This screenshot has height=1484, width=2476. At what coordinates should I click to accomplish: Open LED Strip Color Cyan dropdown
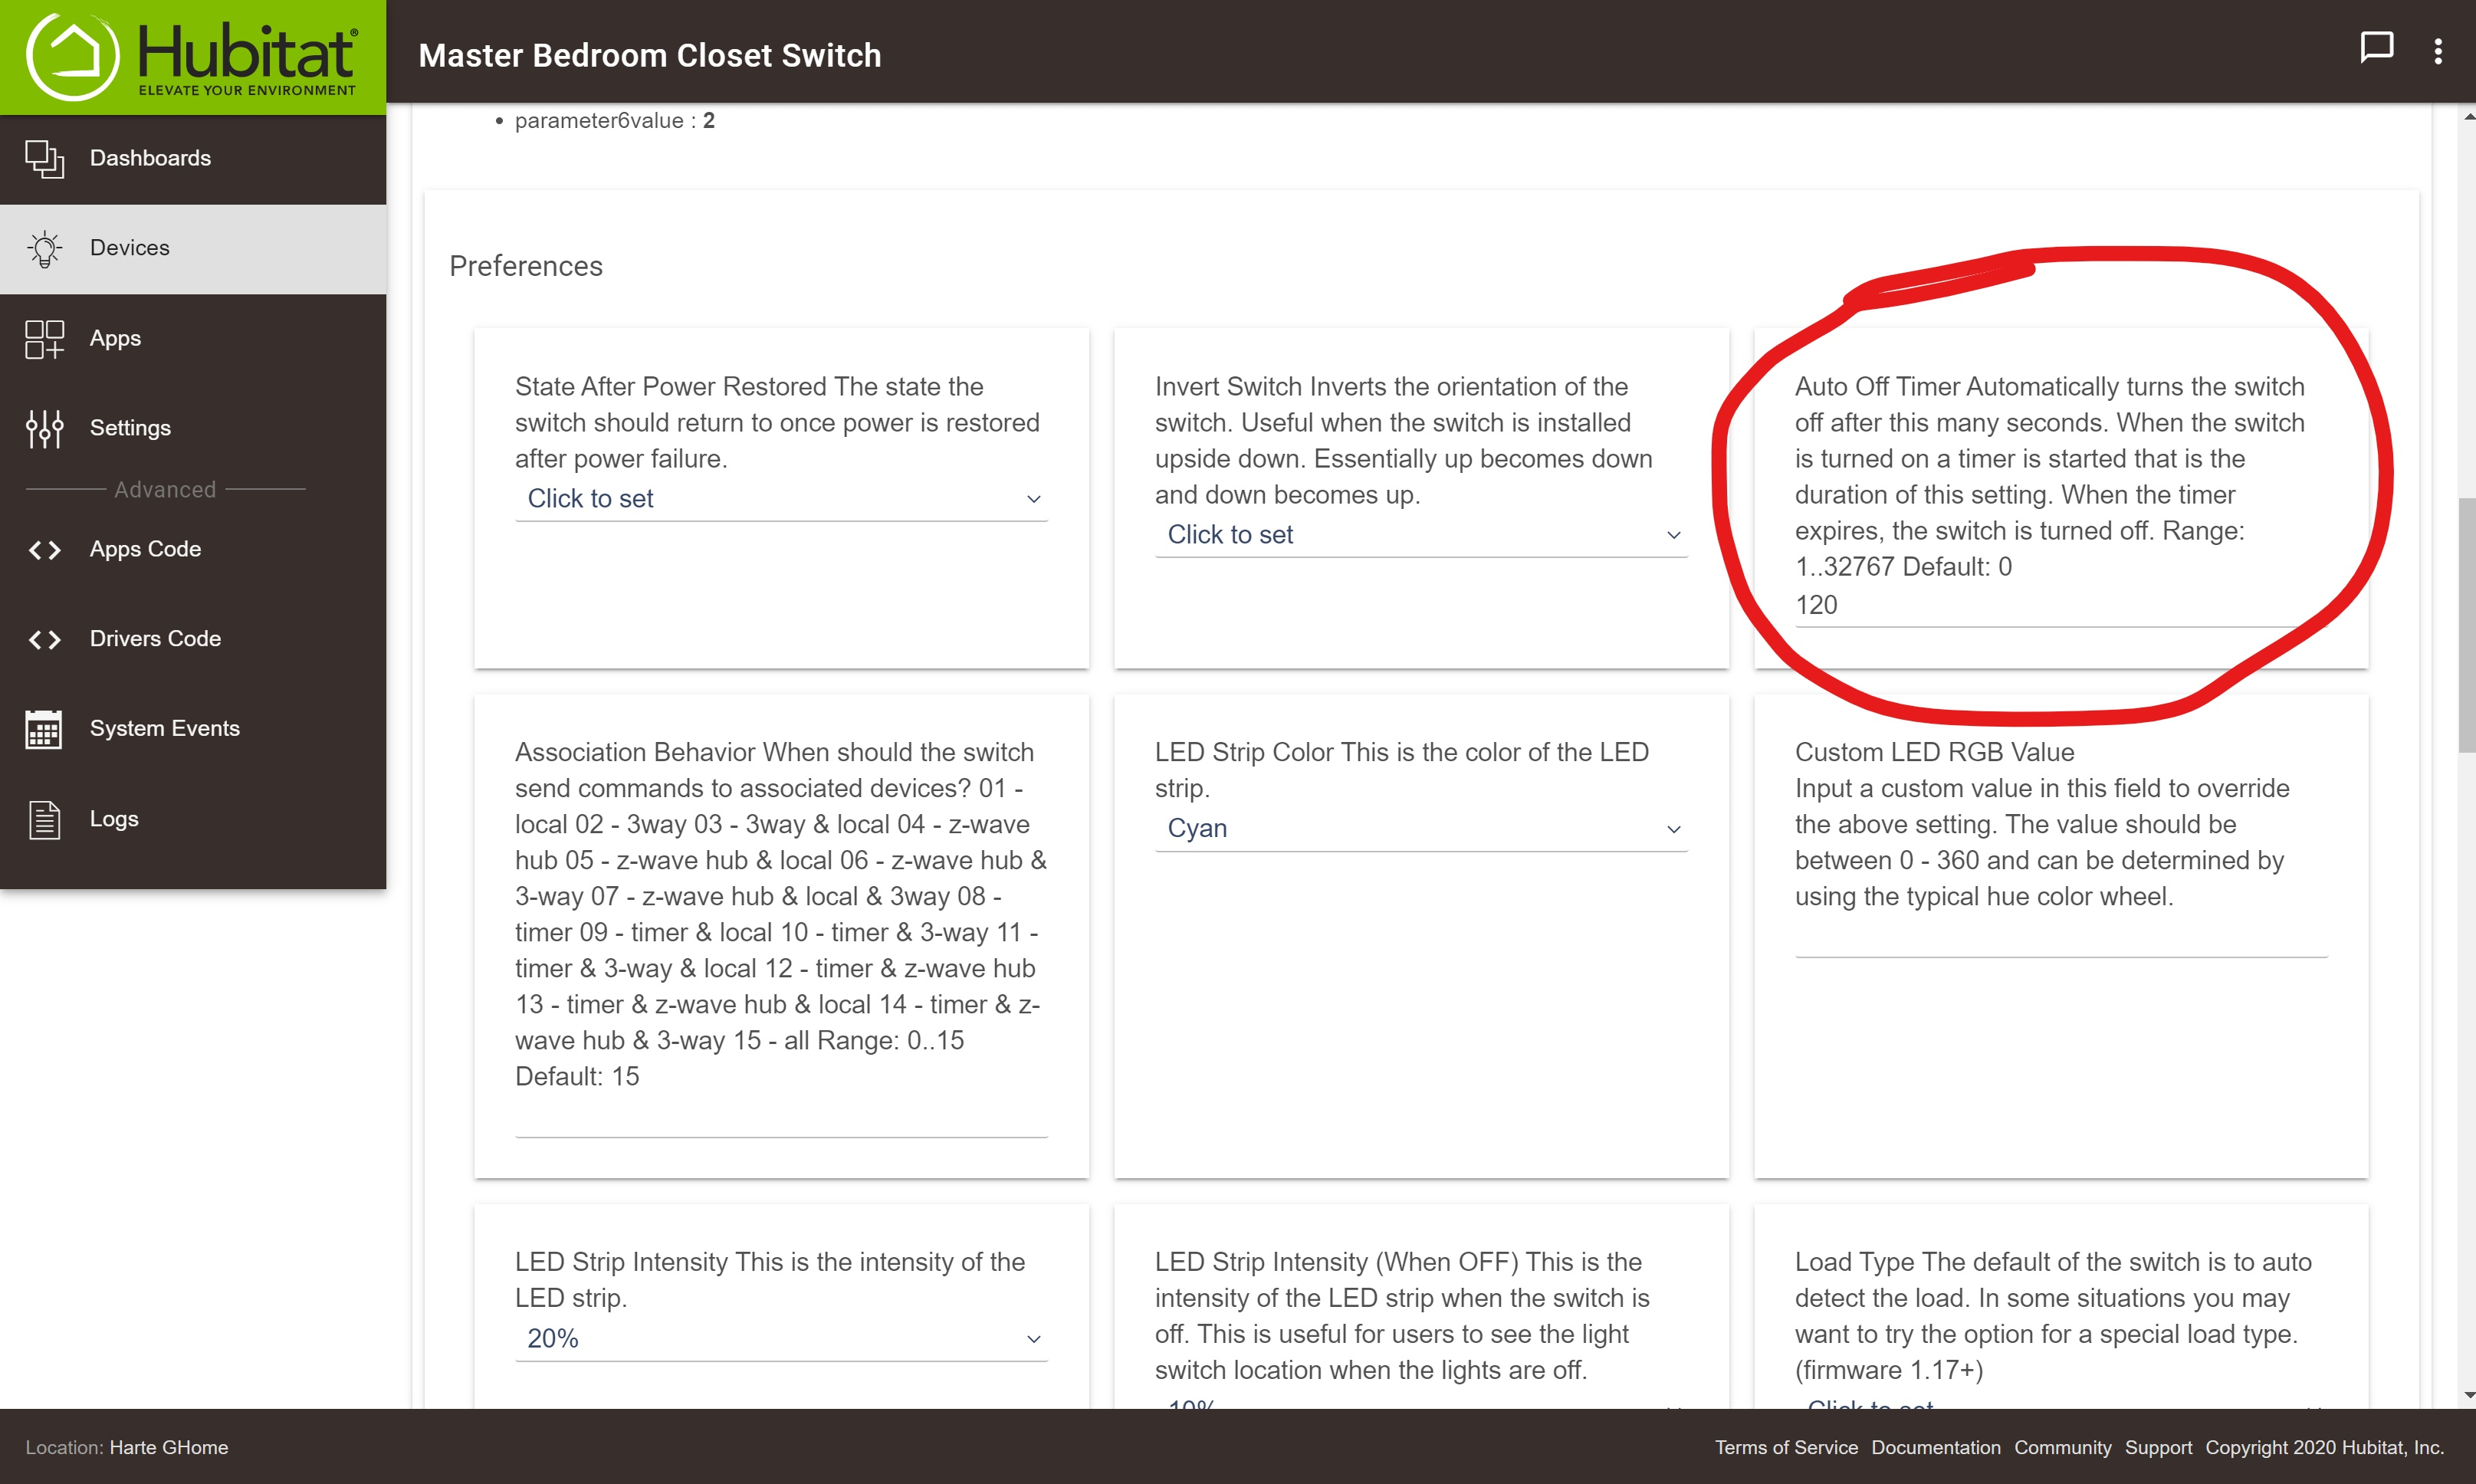pyautogui.click(x=1420, y=829)
